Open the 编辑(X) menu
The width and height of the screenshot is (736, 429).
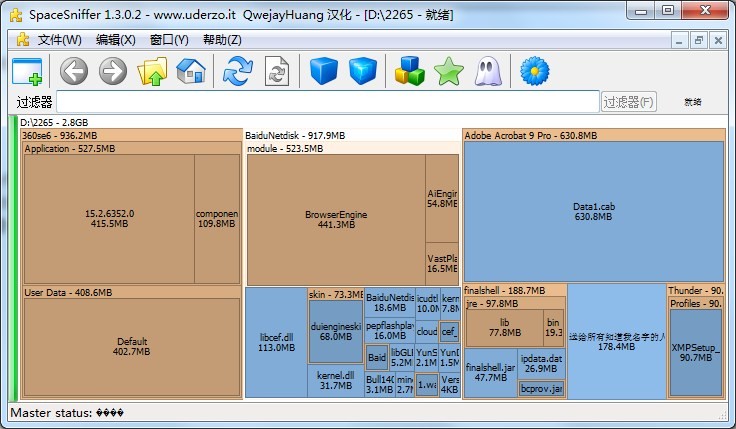coord(115,40)
